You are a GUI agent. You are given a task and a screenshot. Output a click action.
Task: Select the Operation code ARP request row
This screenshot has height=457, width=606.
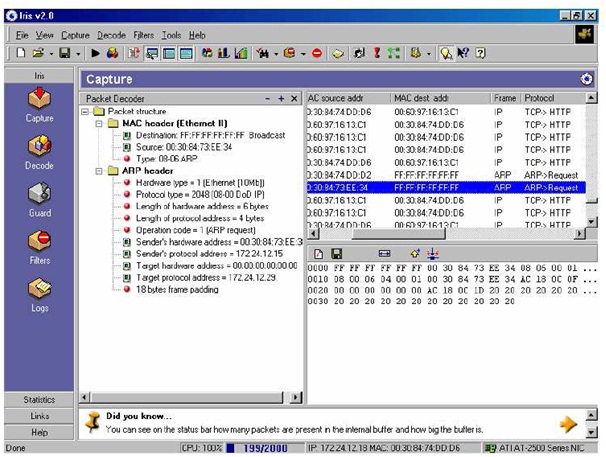[189, 230]
